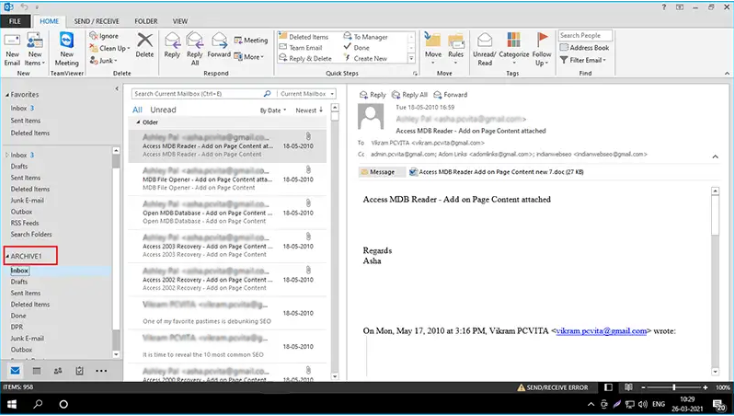Screen dimensions: 734x416
Task: Click the ribbon Forward button
Action: click(219, 45)
